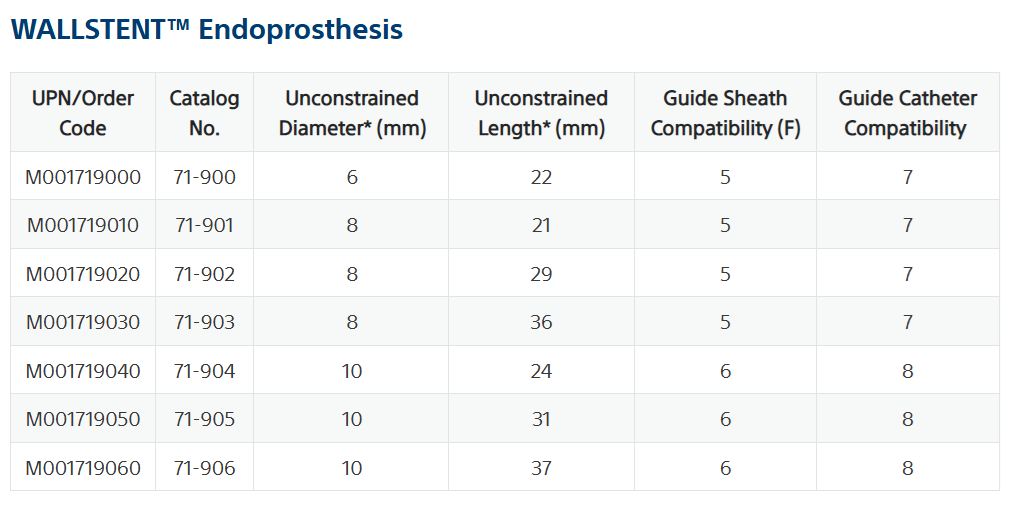Viewport: 1028px width, 515px height.
Task: Click order code M001719050
Action: [83, 419]
